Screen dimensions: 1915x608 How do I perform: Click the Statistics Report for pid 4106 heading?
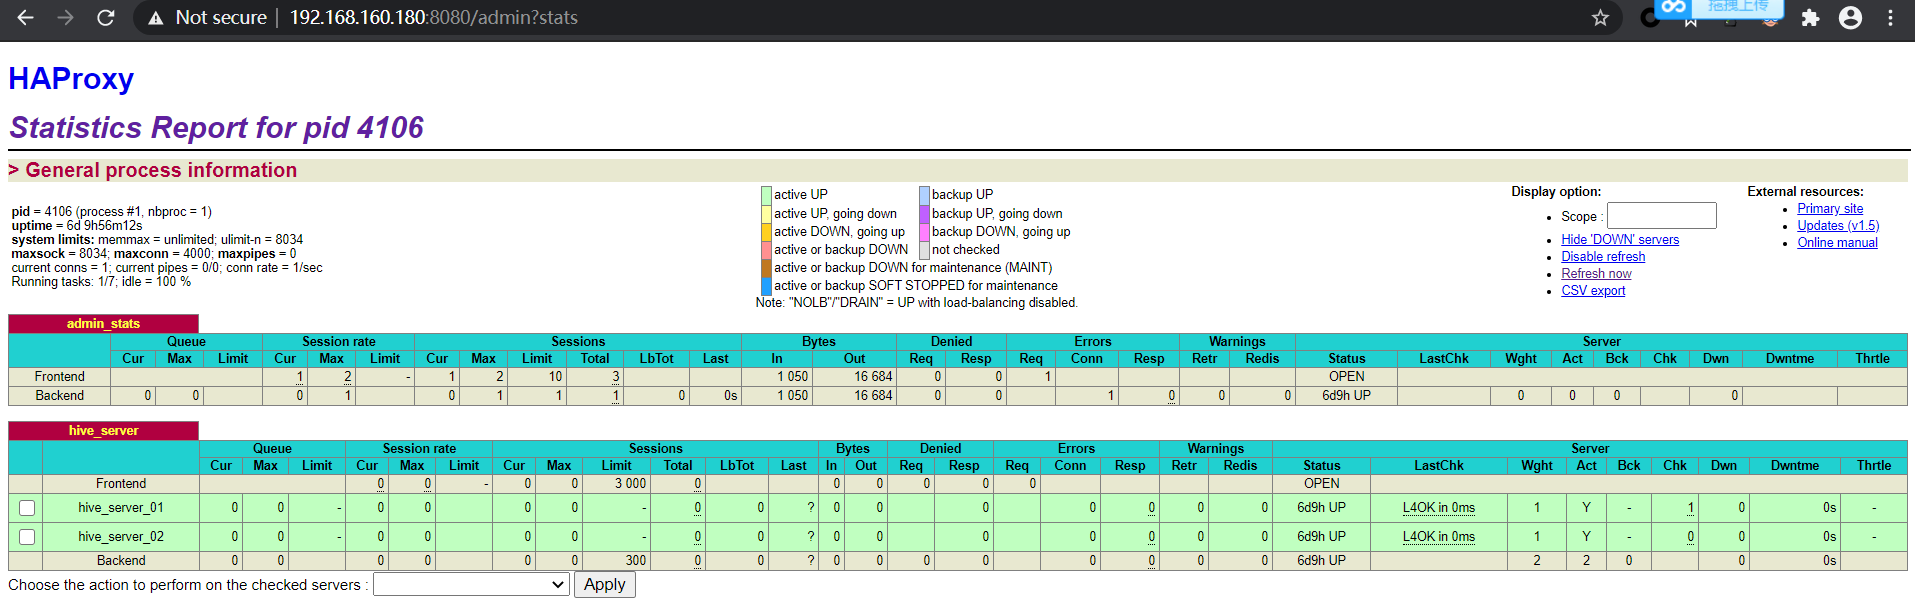pyautogui.click(x=216, y=128)
